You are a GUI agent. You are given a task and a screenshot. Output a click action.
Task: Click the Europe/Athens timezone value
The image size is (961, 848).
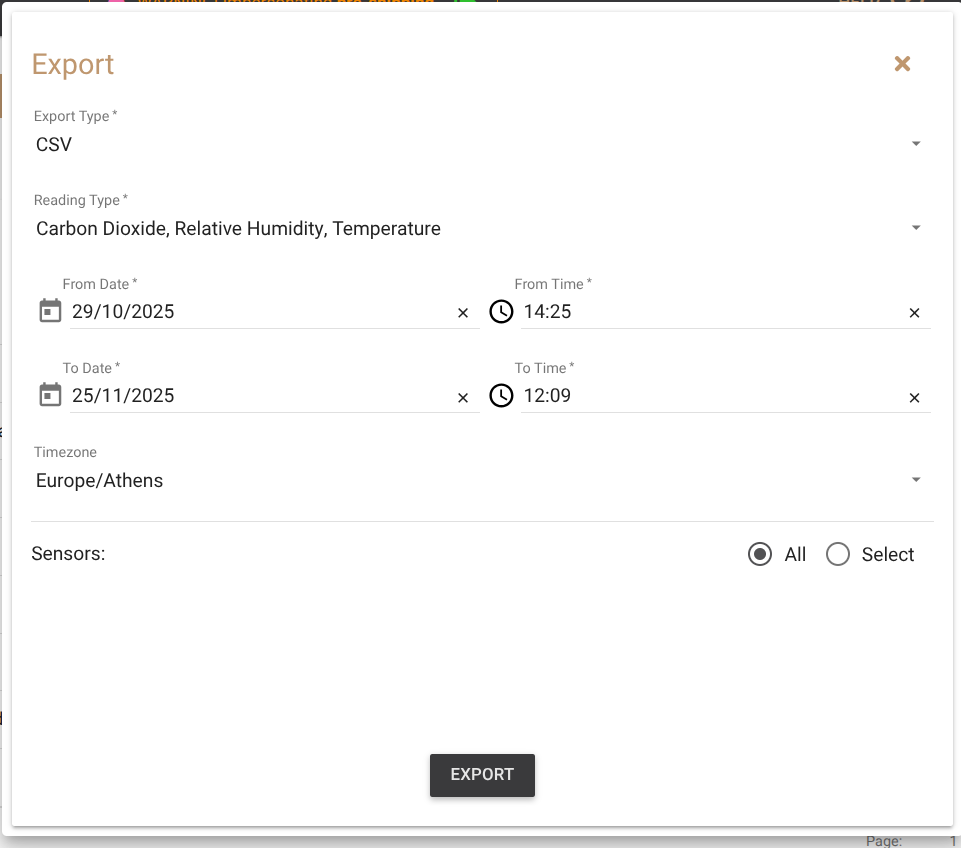[x=100, y=481]
